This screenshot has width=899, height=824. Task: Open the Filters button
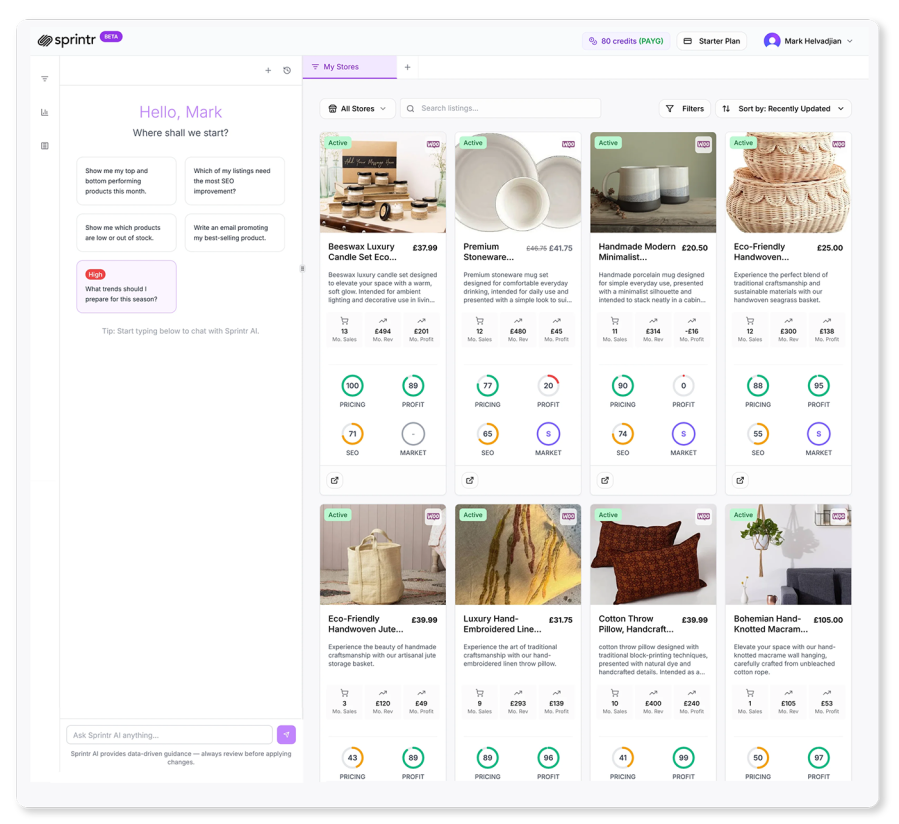[x=685, y=108]
